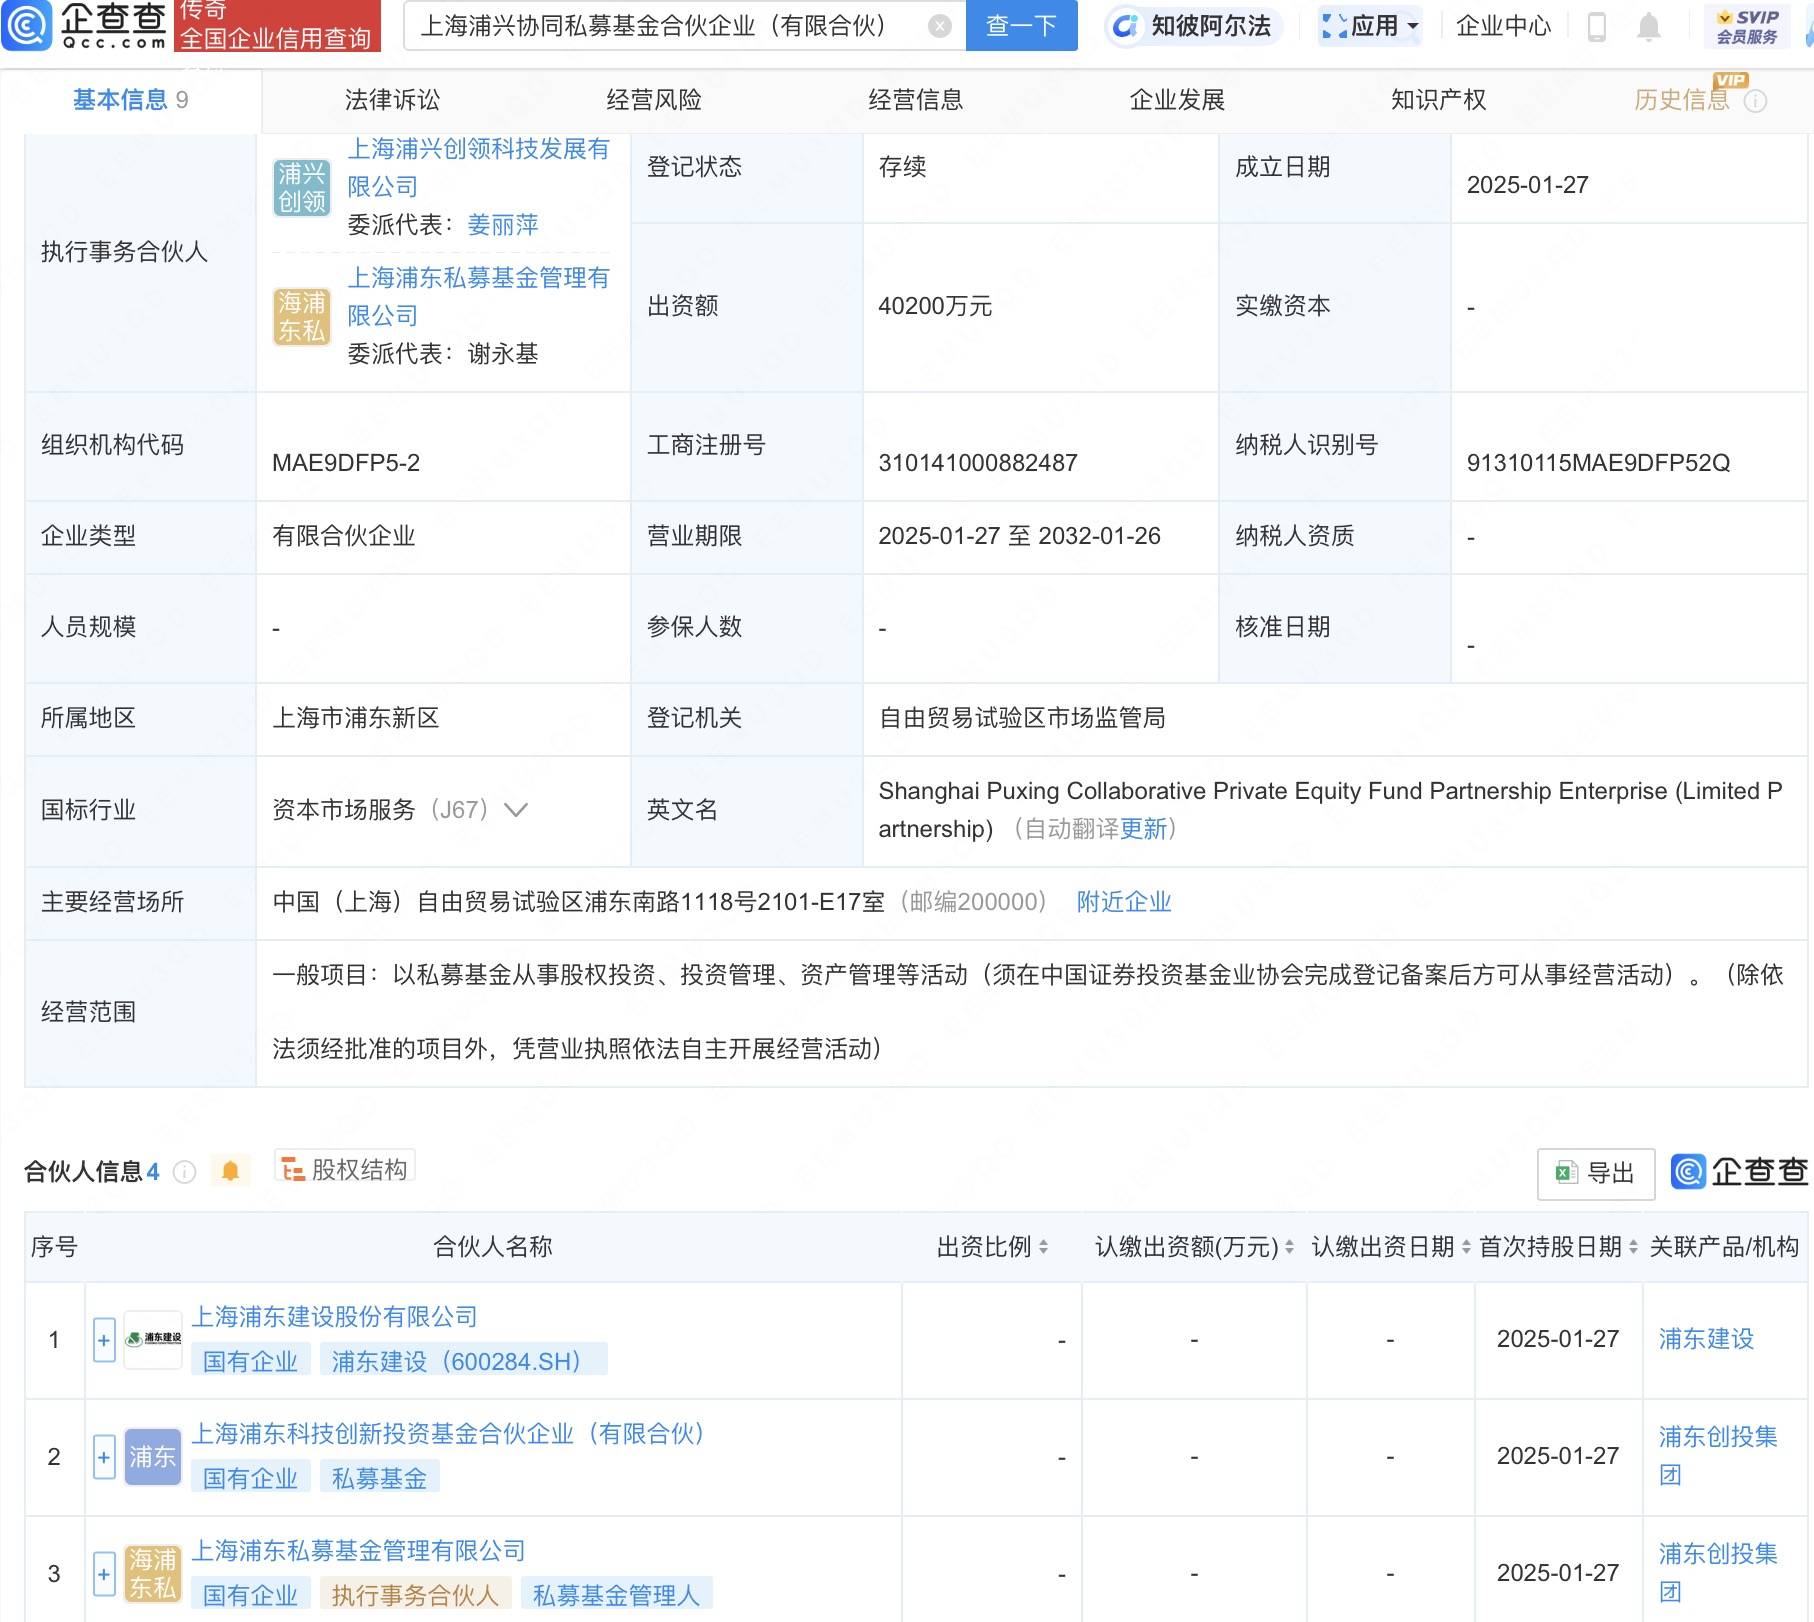Image resolution: width=1814 pixels, height=1622 pixels.
Task: Click the 国有企业 tag in row 2
Action: (x=250, y=1478)
